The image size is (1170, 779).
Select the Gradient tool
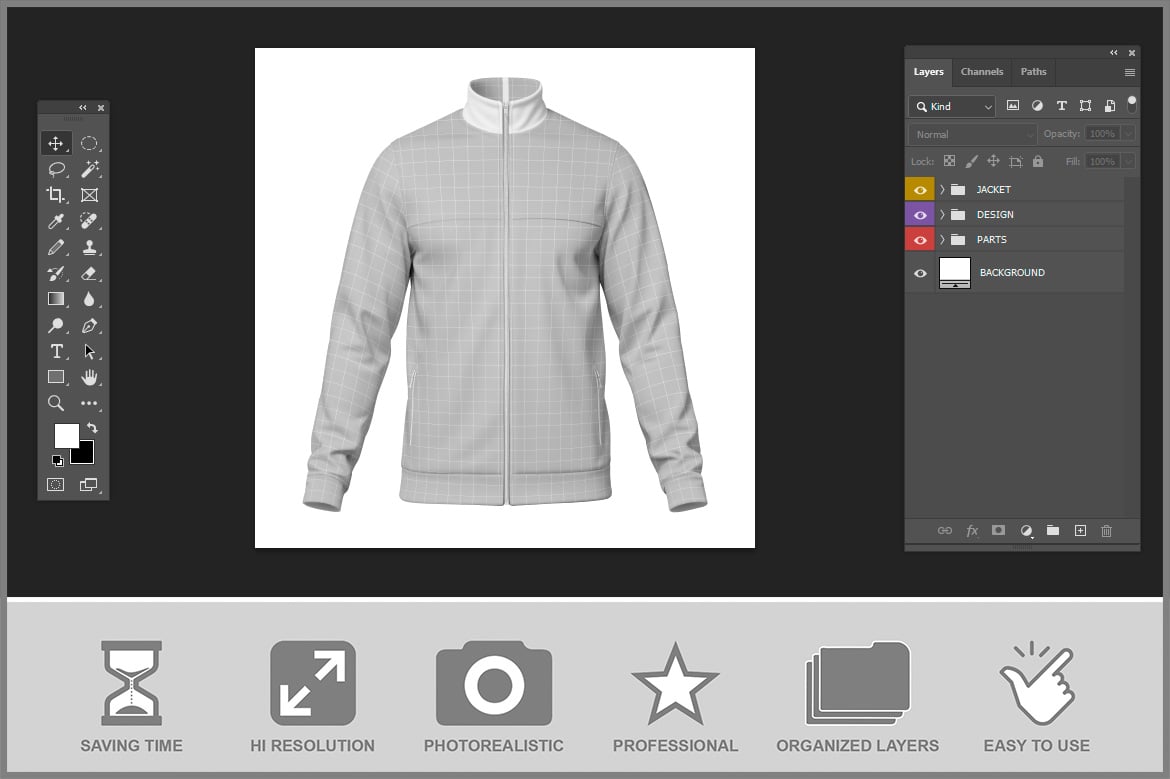[x=56, y=299]
